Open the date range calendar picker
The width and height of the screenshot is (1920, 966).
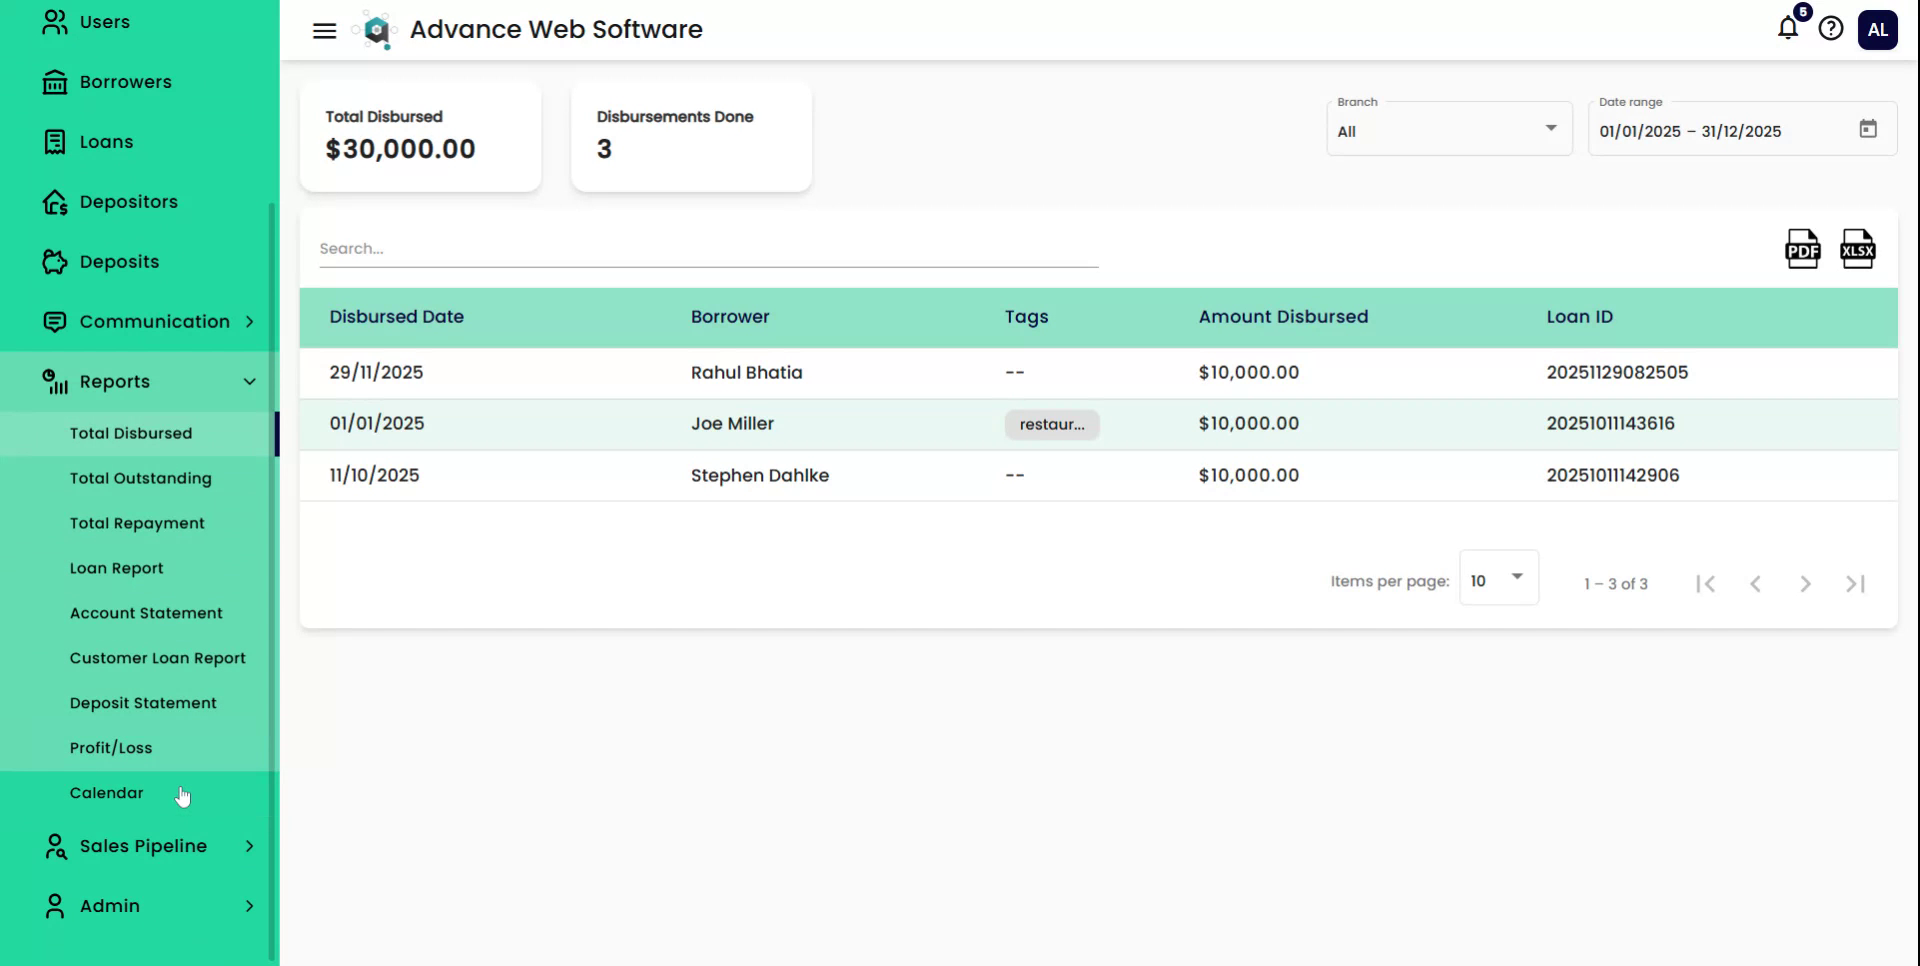[1868, 128]
